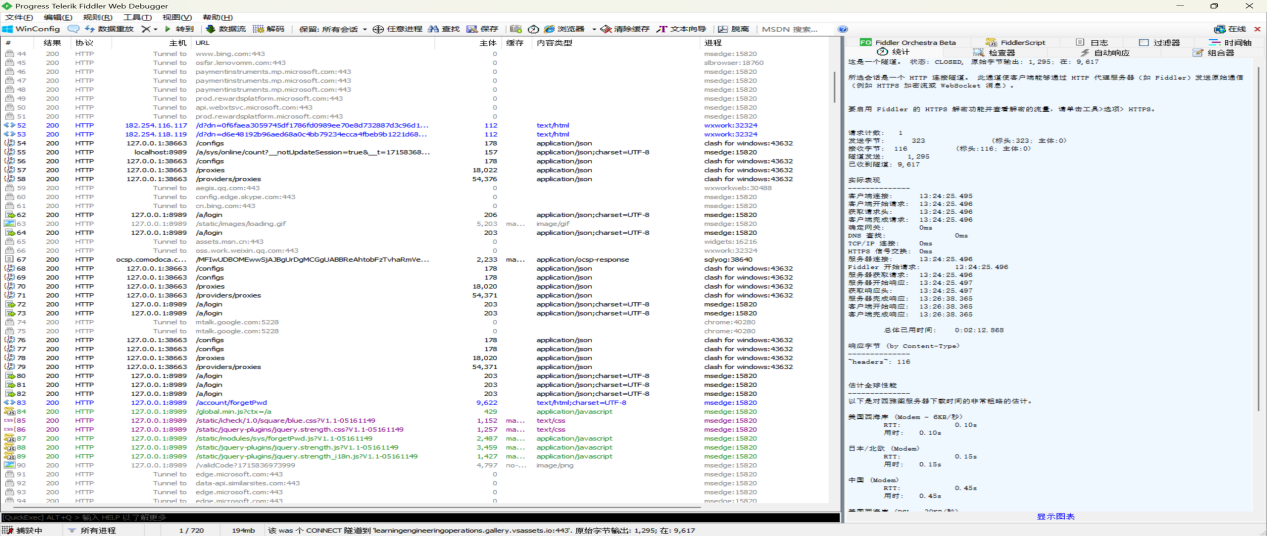Open the 编辑 (Edit) menu
Viewport: 1267px width, 536px height.
58,17
